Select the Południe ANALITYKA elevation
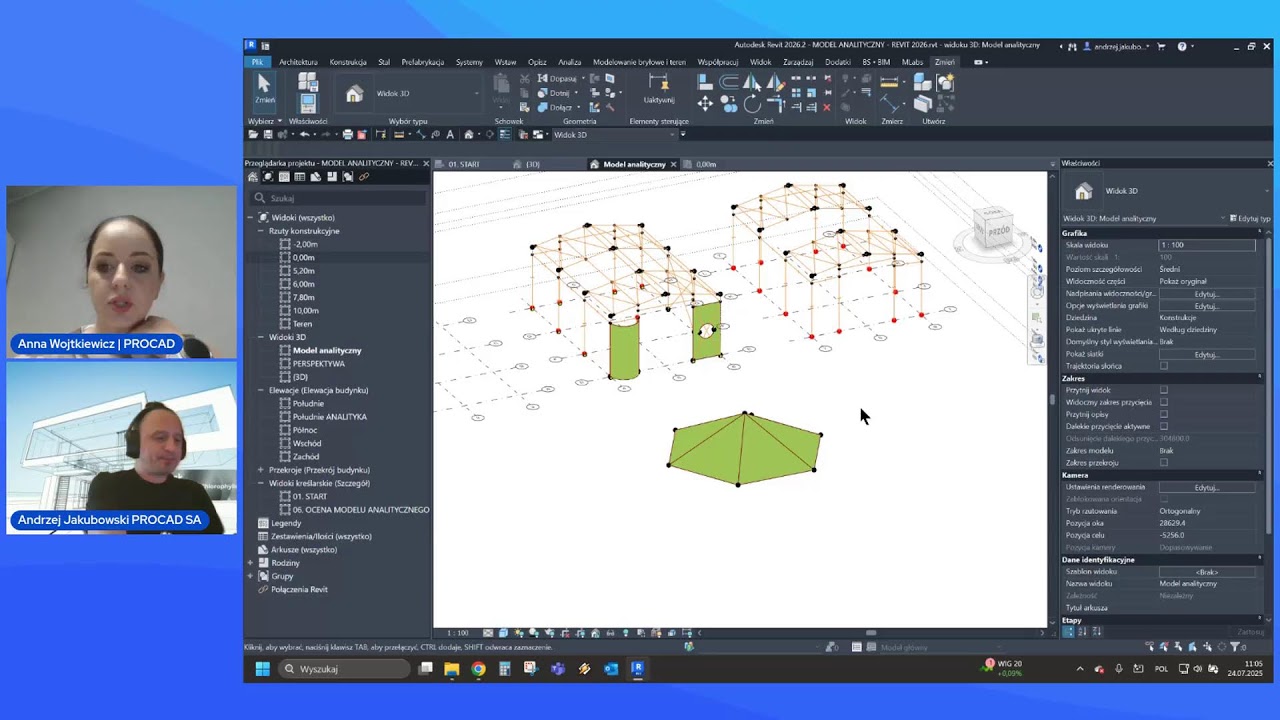This screenshot has height=720, width=1280. [x=330, y=417]
